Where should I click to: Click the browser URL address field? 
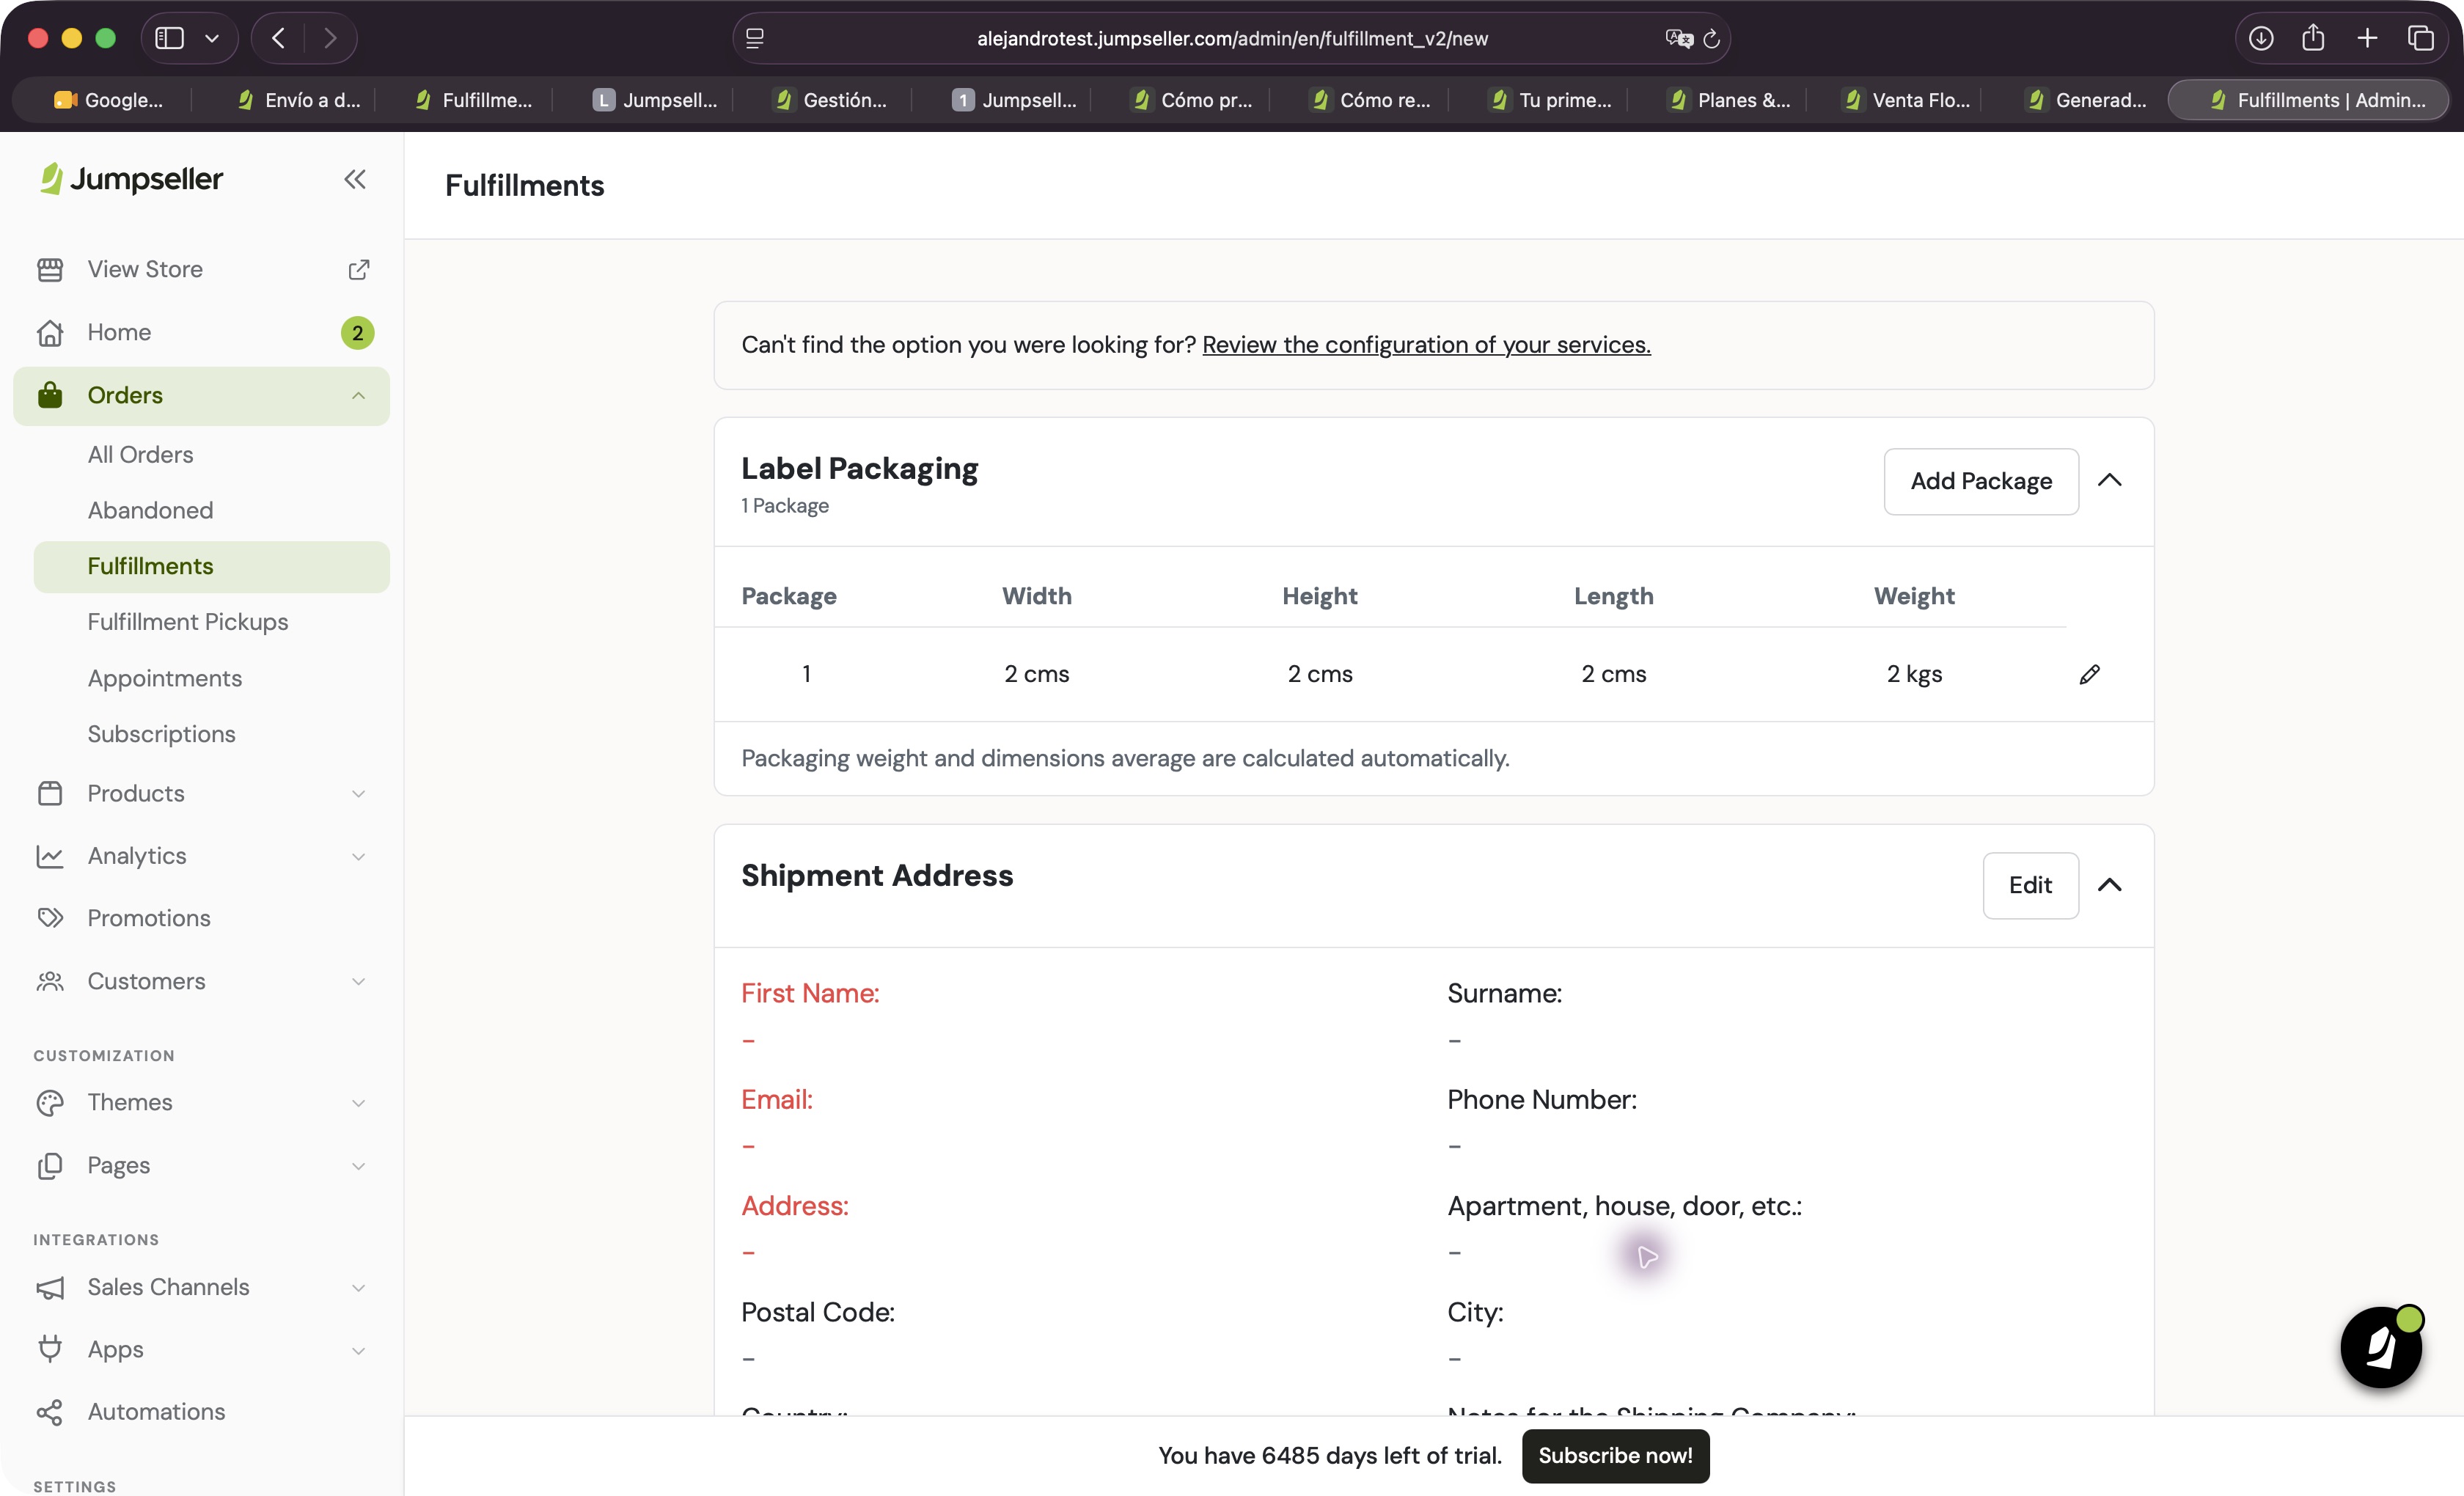click(x=1232, y=38)
